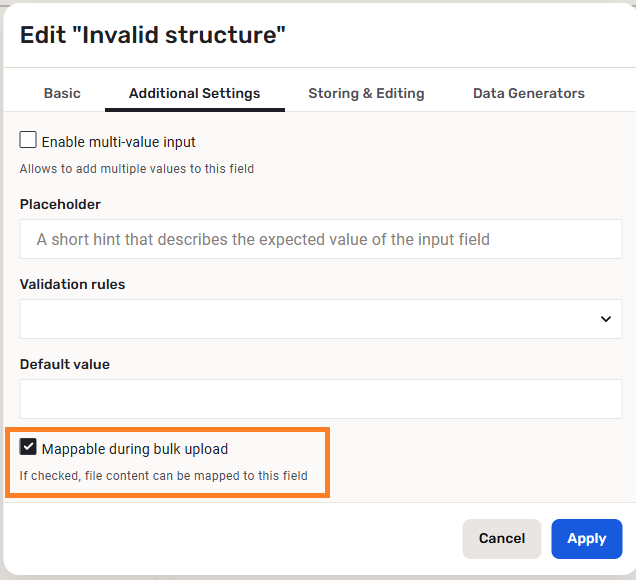
Task: Open the Storing & Editing tab
Action: [366, 93]
